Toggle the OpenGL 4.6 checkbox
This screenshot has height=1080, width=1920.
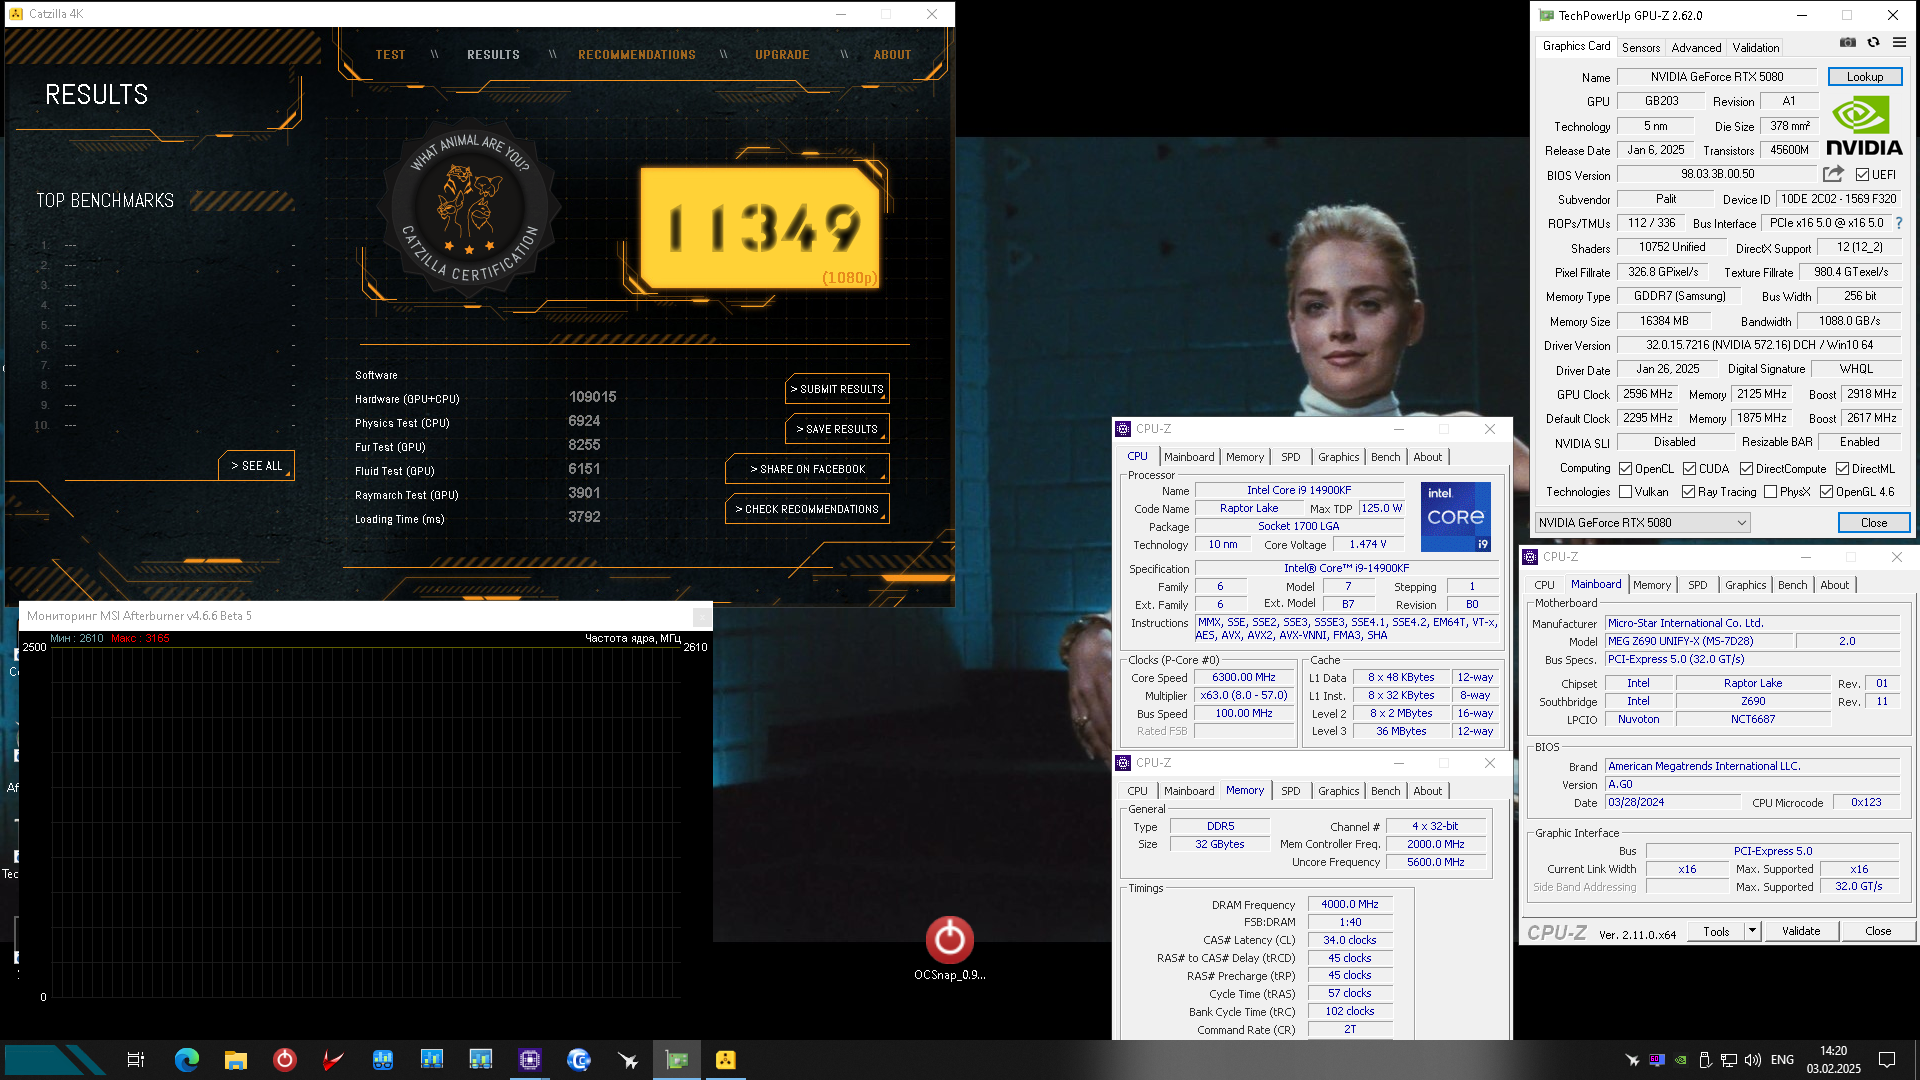click(1826, 492)
